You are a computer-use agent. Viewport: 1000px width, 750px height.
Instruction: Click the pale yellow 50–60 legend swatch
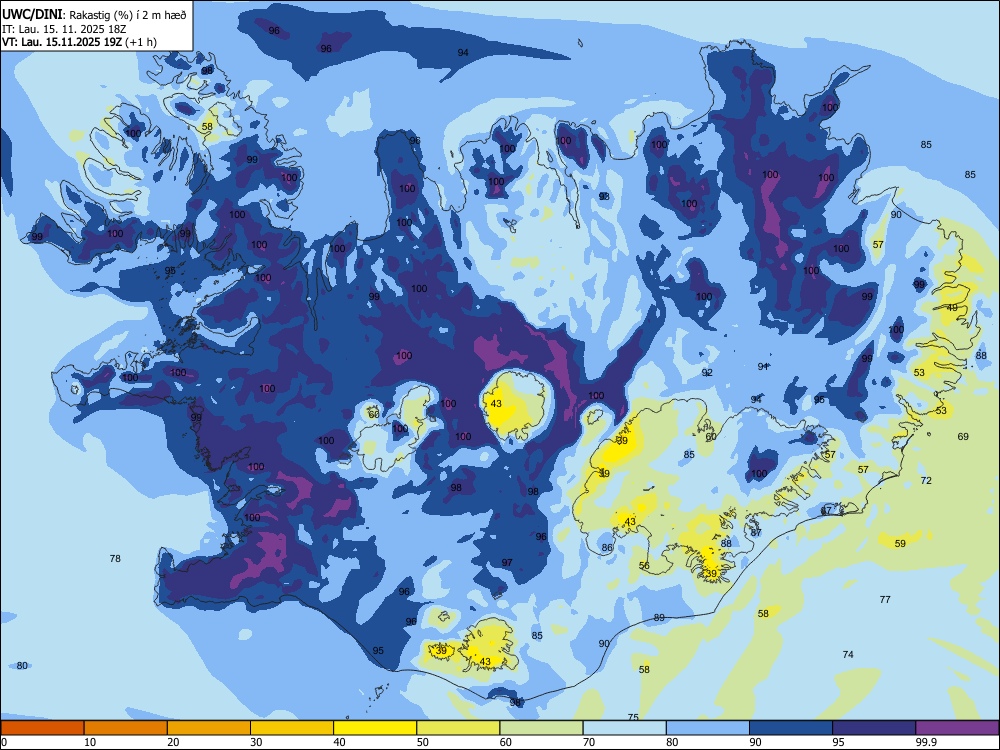(458, 728)
